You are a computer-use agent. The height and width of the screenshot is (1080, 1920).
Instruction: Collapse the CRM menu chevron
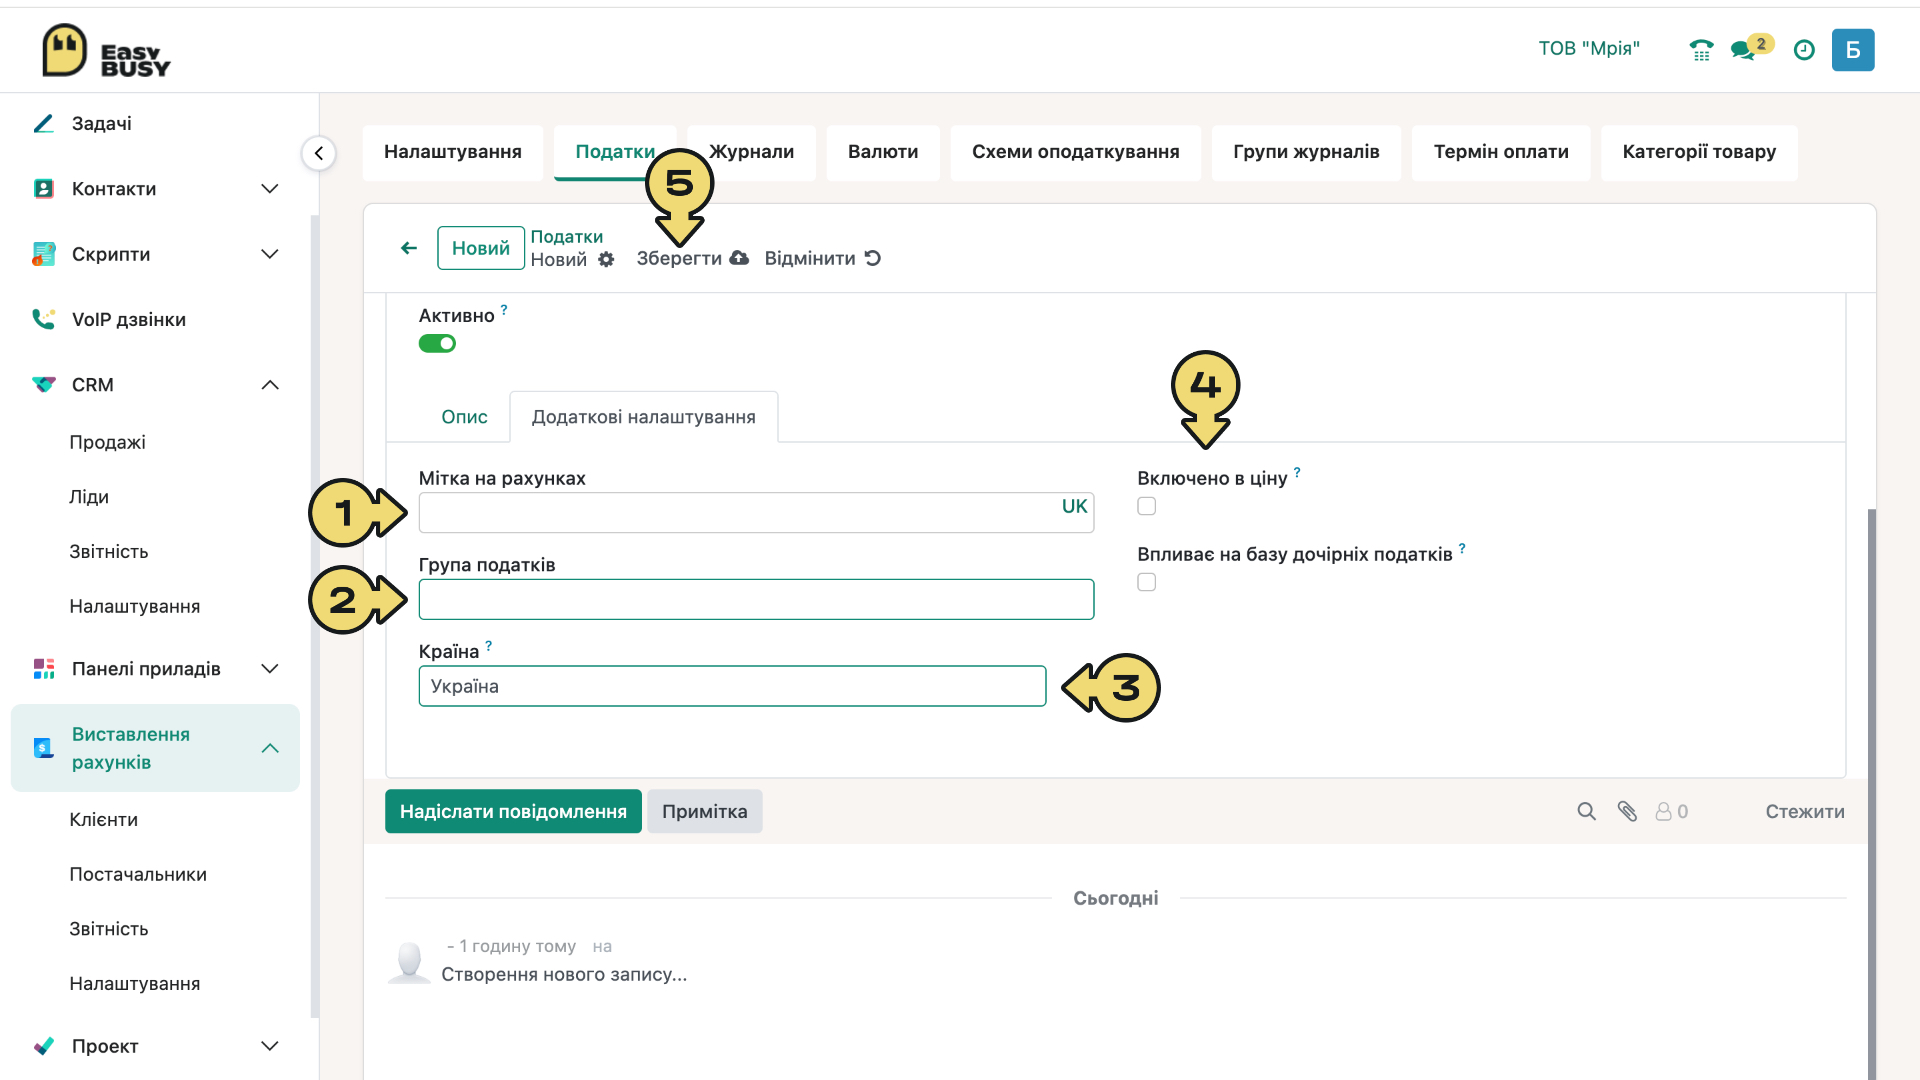coord(270,385)
